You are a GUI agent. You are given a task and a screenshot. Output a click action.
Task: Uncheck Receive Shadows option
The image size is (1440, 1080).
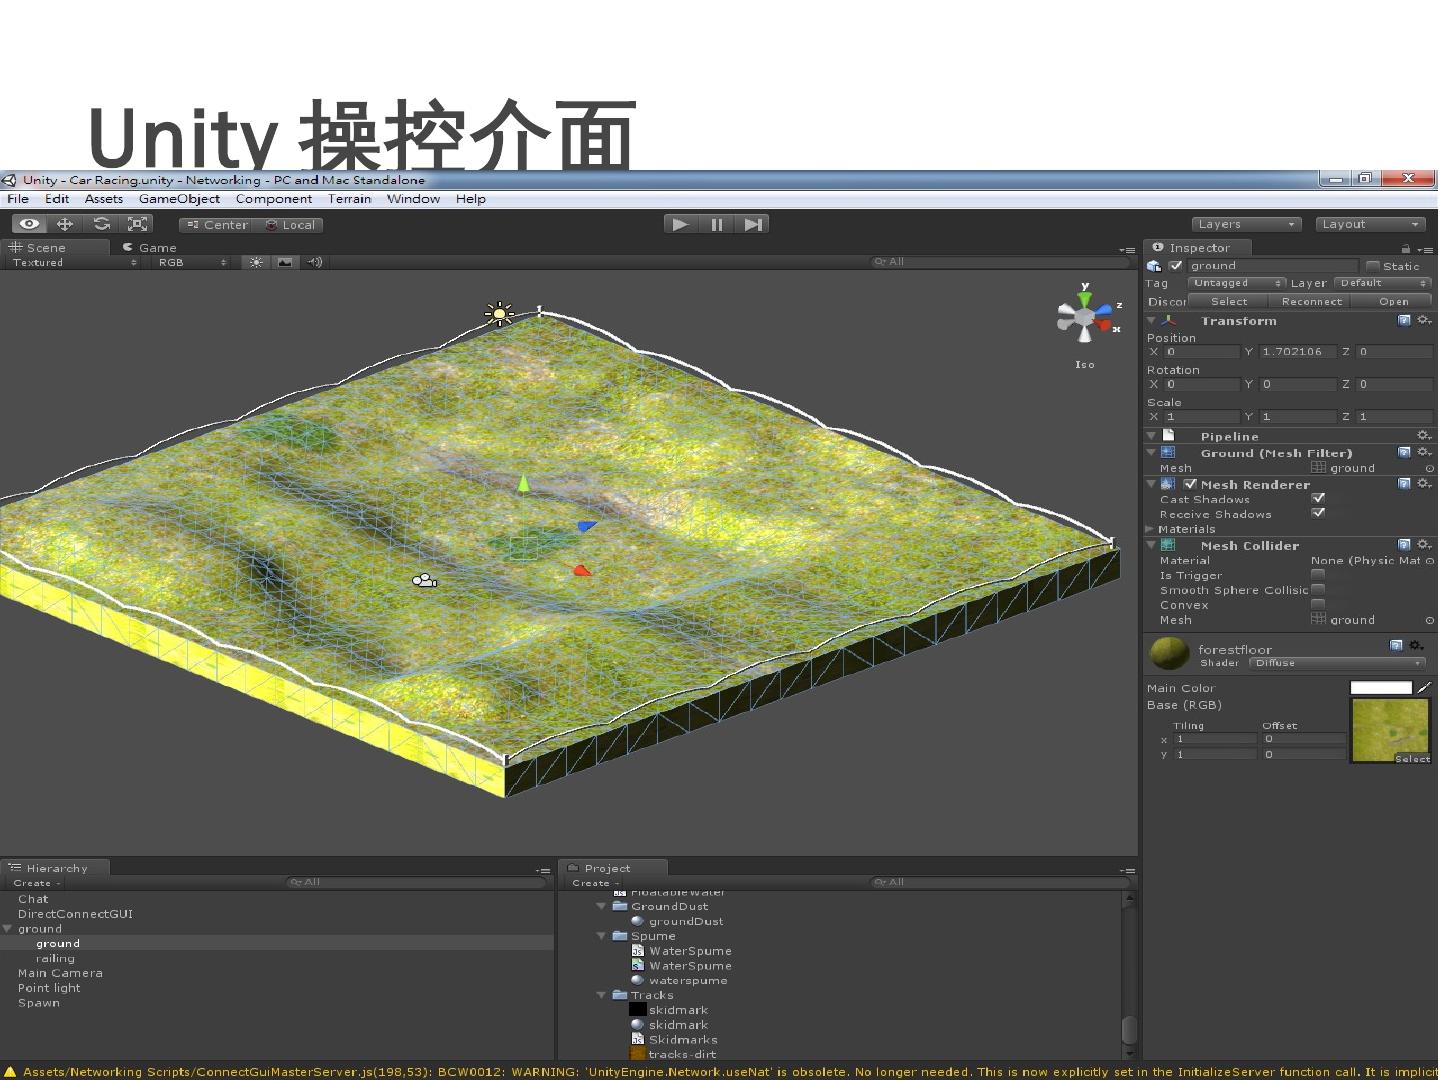[x=1318, y=513]
